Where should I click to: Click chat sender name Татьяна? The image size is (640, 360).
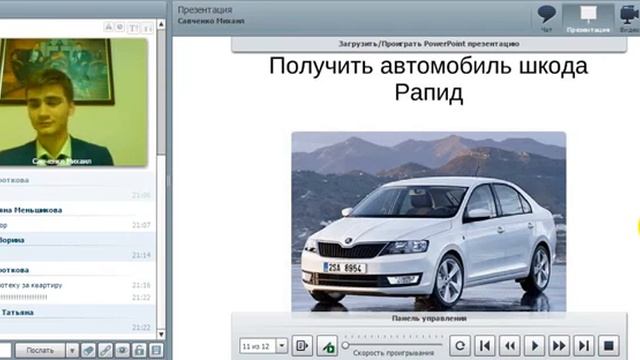click(17, 312)
